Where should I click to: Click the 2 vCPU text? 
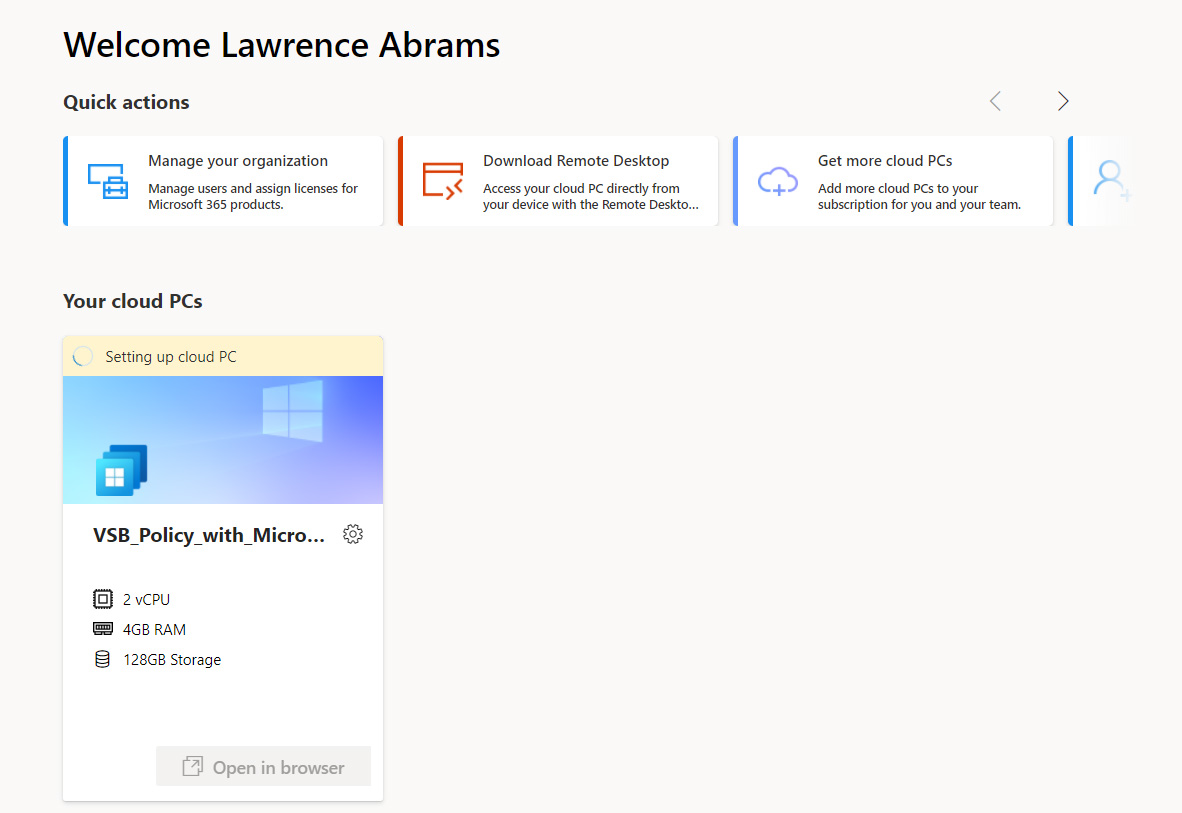[x=146, y=600]
